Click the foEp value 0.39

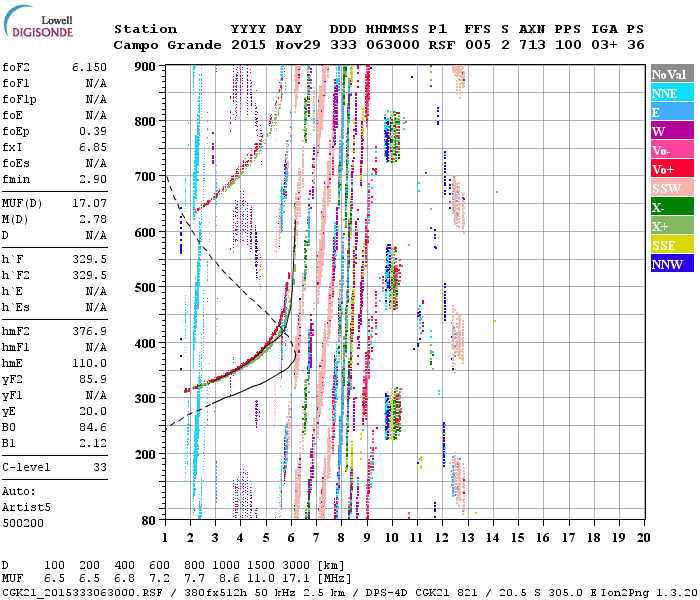tap(93, 131)
